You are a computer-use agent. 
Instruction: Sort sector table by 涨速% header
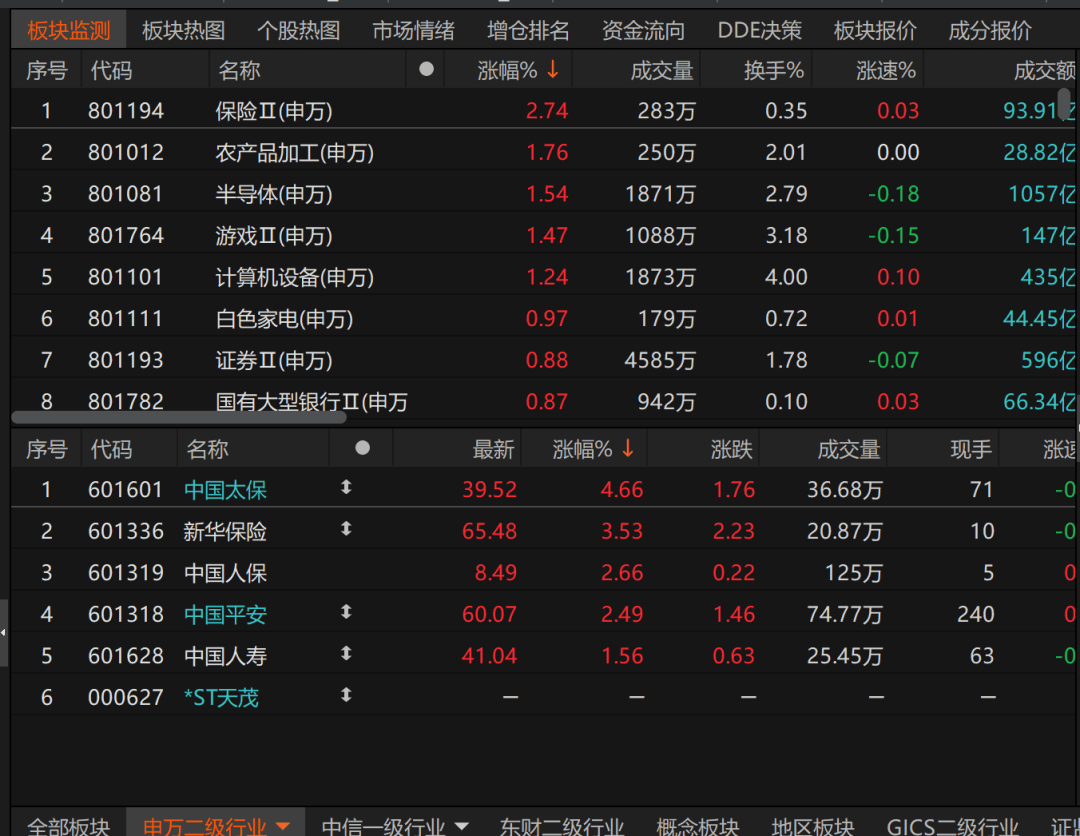click(x=886, y=70)
